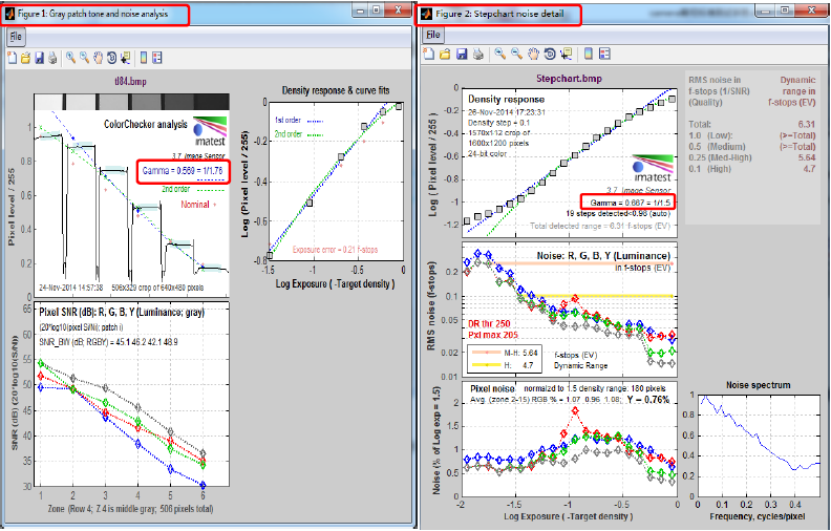
Task: Print Figure 1 with the printer icon
Action: click(x=51, y=58)
